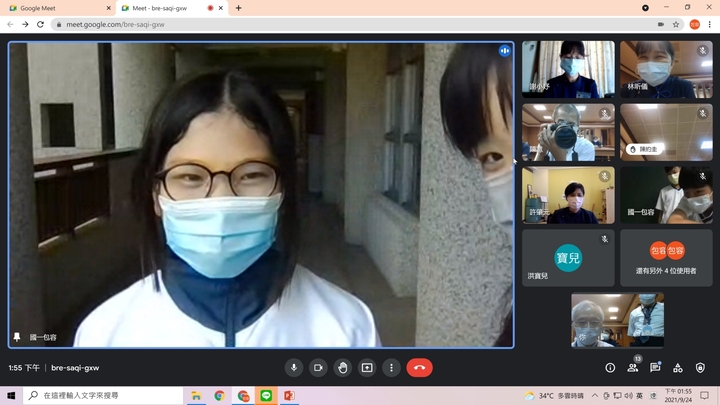Bookmark this page with the star icon
The width and height of the screenshot is (720, 405).
676,24
